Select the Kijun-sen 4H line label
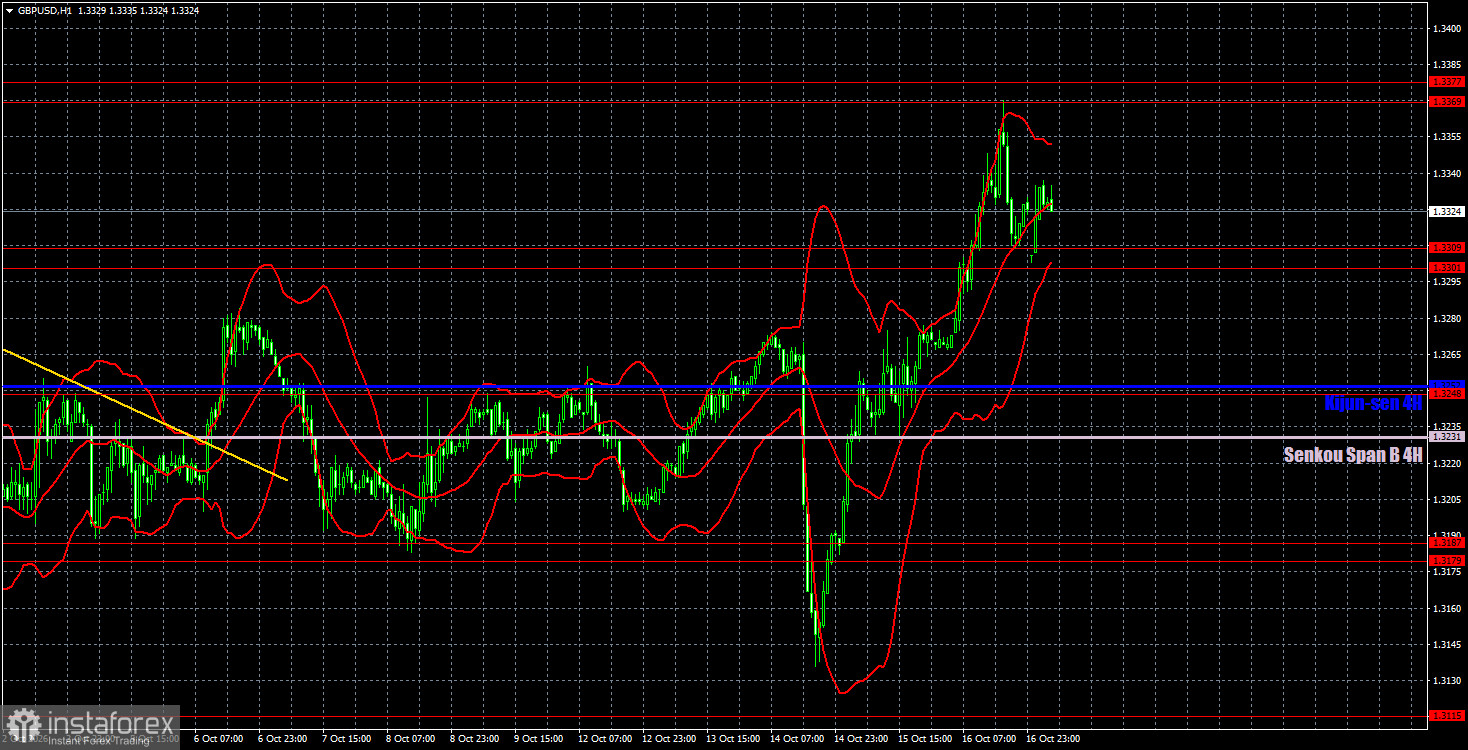1468x750 pixels. point(1372,404)
